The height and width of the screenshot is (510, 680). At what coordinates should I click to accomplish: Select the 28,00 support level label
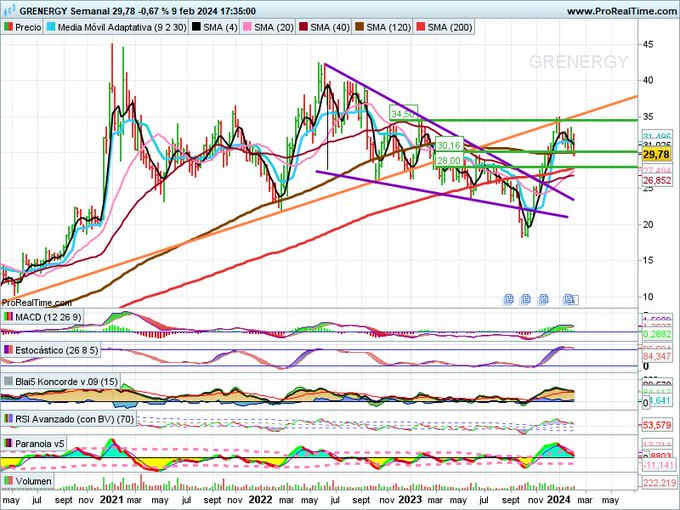[x=449, y=160]
